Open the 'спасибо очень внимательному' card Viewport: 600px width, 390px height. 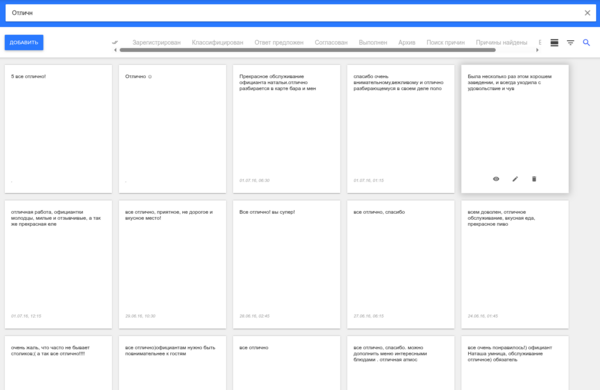[401, 129]
